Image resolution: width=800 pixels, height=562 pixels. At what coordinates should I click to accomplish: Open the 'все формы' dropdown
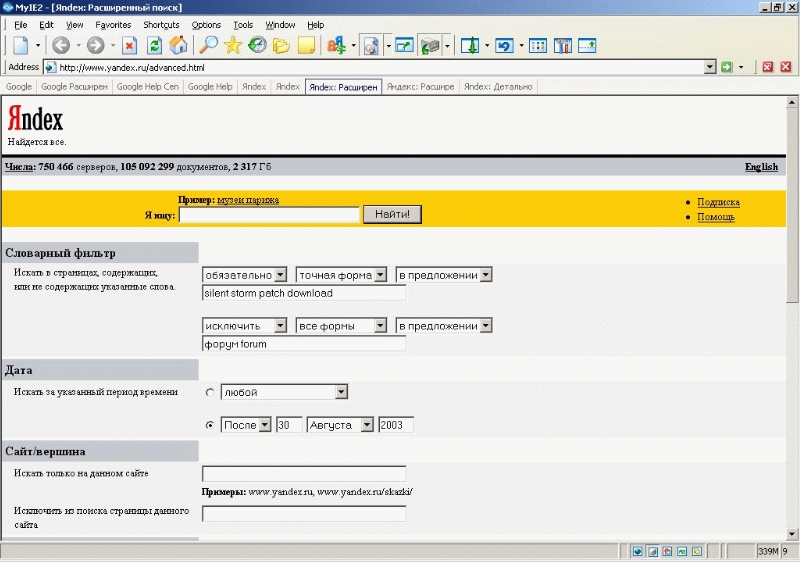pyautogui.click(x=341, y=325)
